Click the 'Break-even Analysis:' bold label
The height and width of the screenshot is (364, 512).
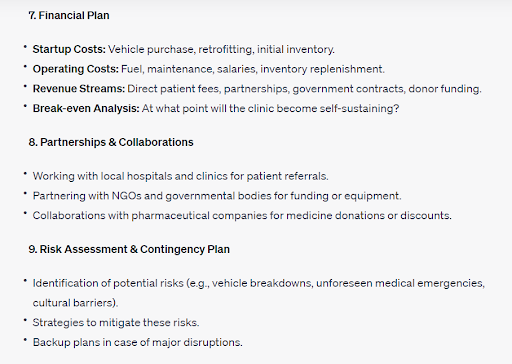click(x=86, y=108)
